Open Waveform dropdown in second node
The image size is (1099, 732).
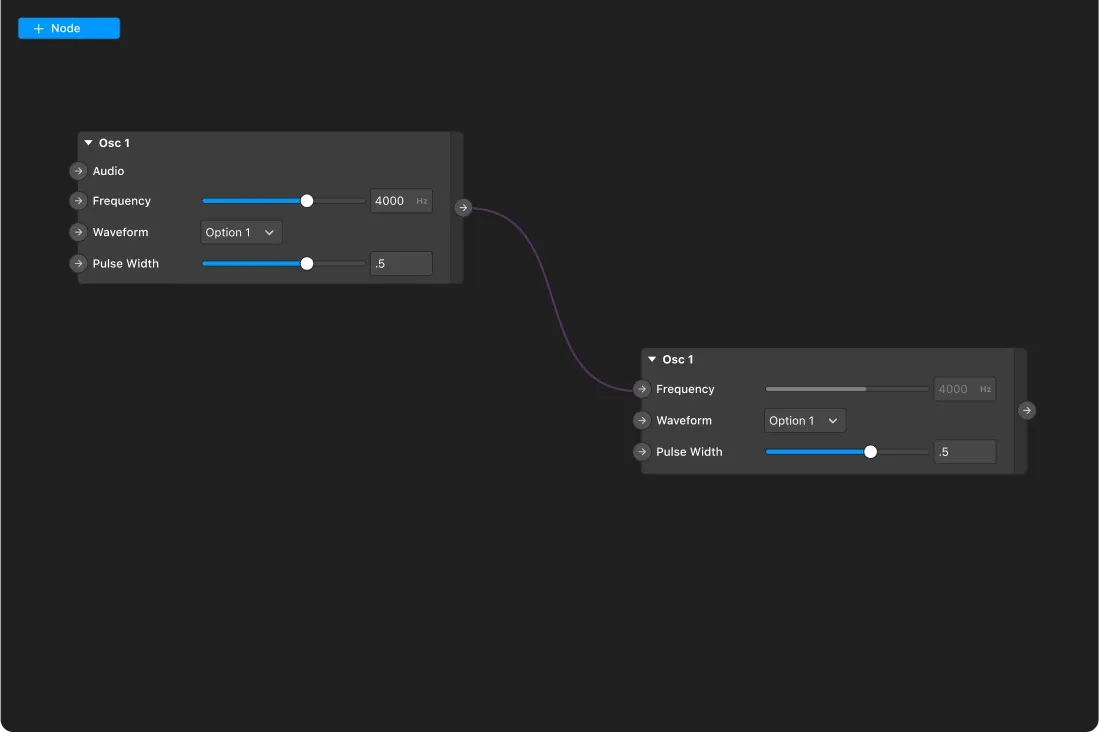click(805, 421)
